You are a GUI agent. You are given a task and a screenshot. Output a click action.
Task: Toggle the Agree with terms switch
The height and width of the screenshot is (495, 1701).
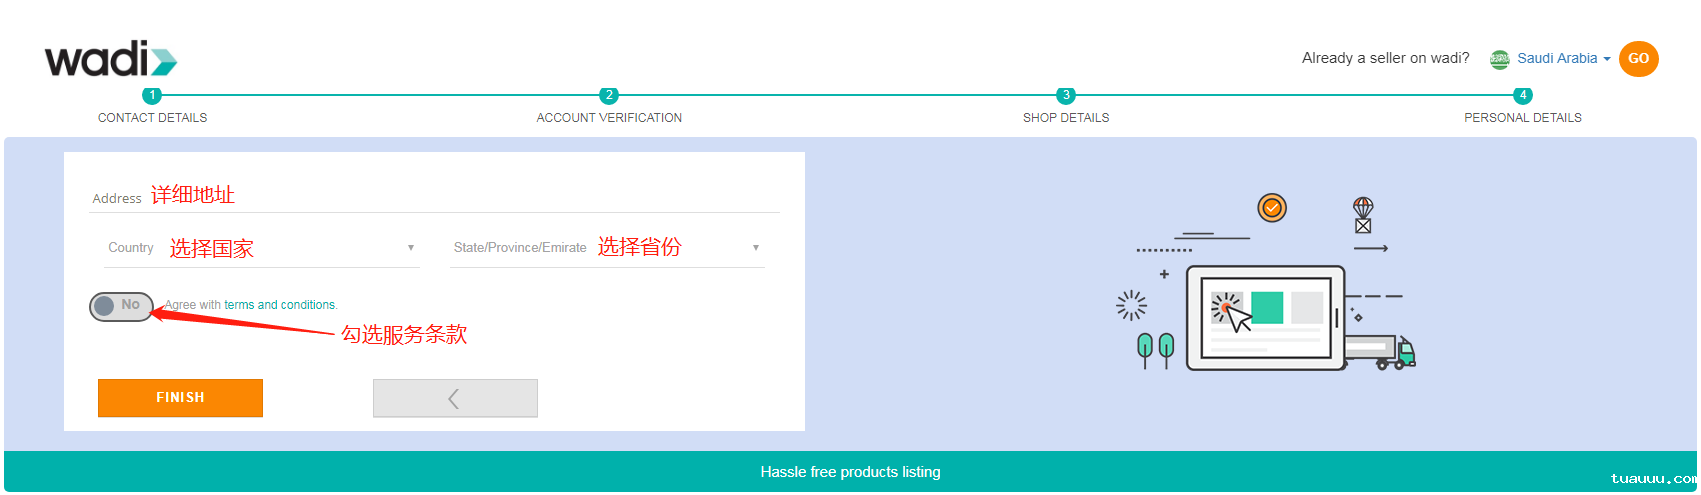[121, 306]
